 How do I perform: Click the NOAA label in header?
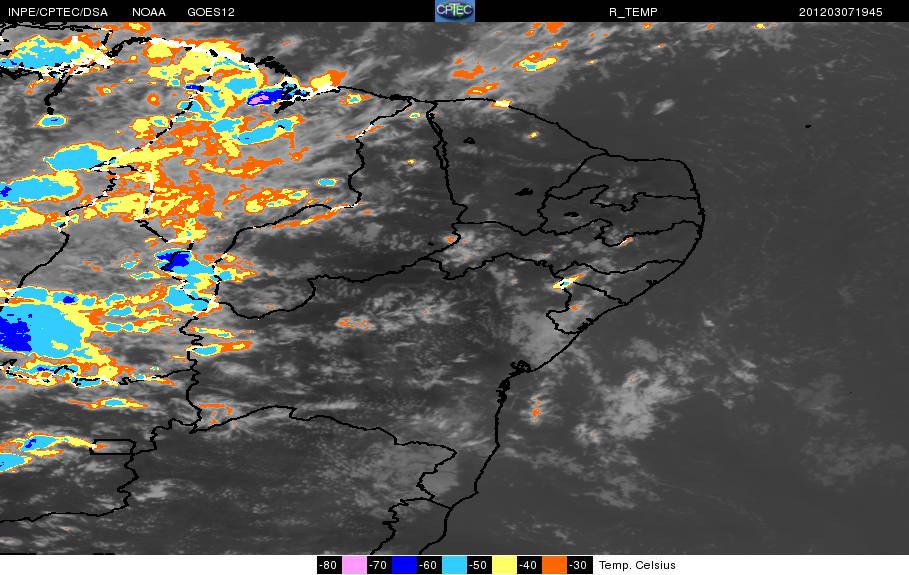point(149,12)
